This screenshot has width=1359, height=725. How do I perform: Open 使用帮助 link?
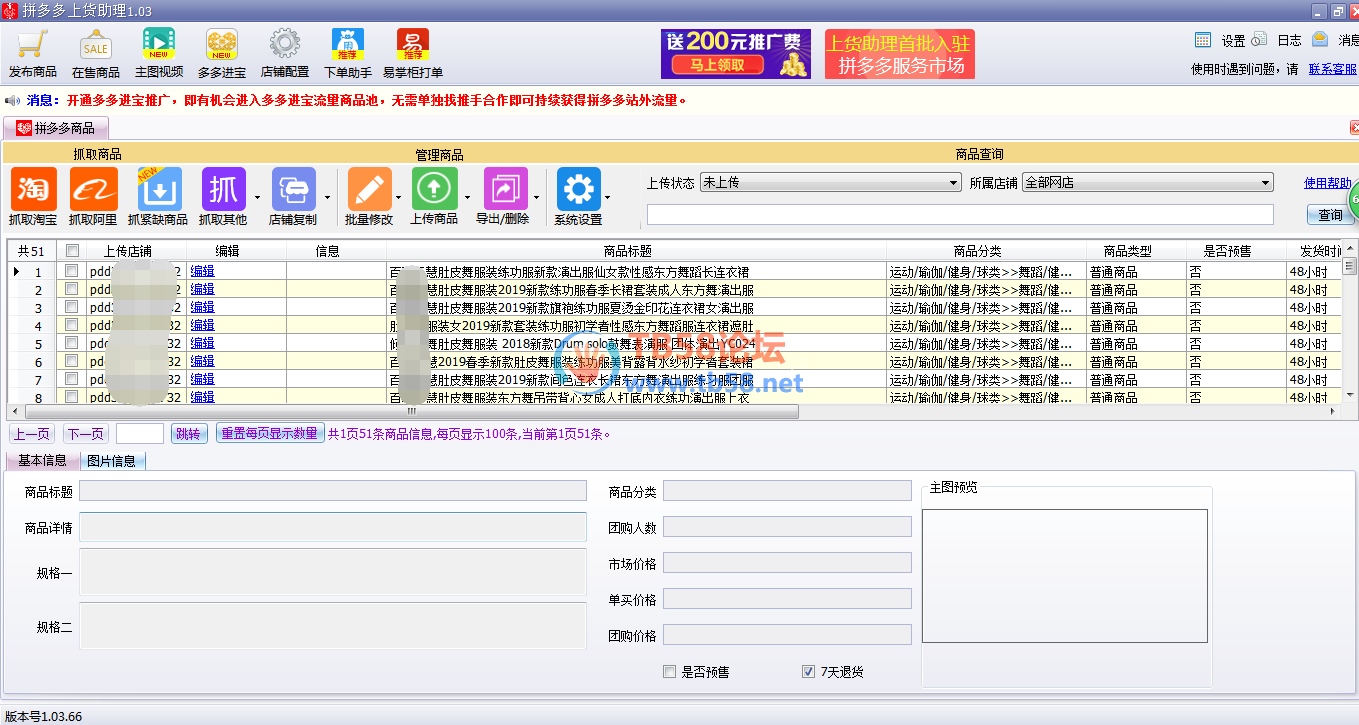pyautogui.click(x=1327, y=183)
